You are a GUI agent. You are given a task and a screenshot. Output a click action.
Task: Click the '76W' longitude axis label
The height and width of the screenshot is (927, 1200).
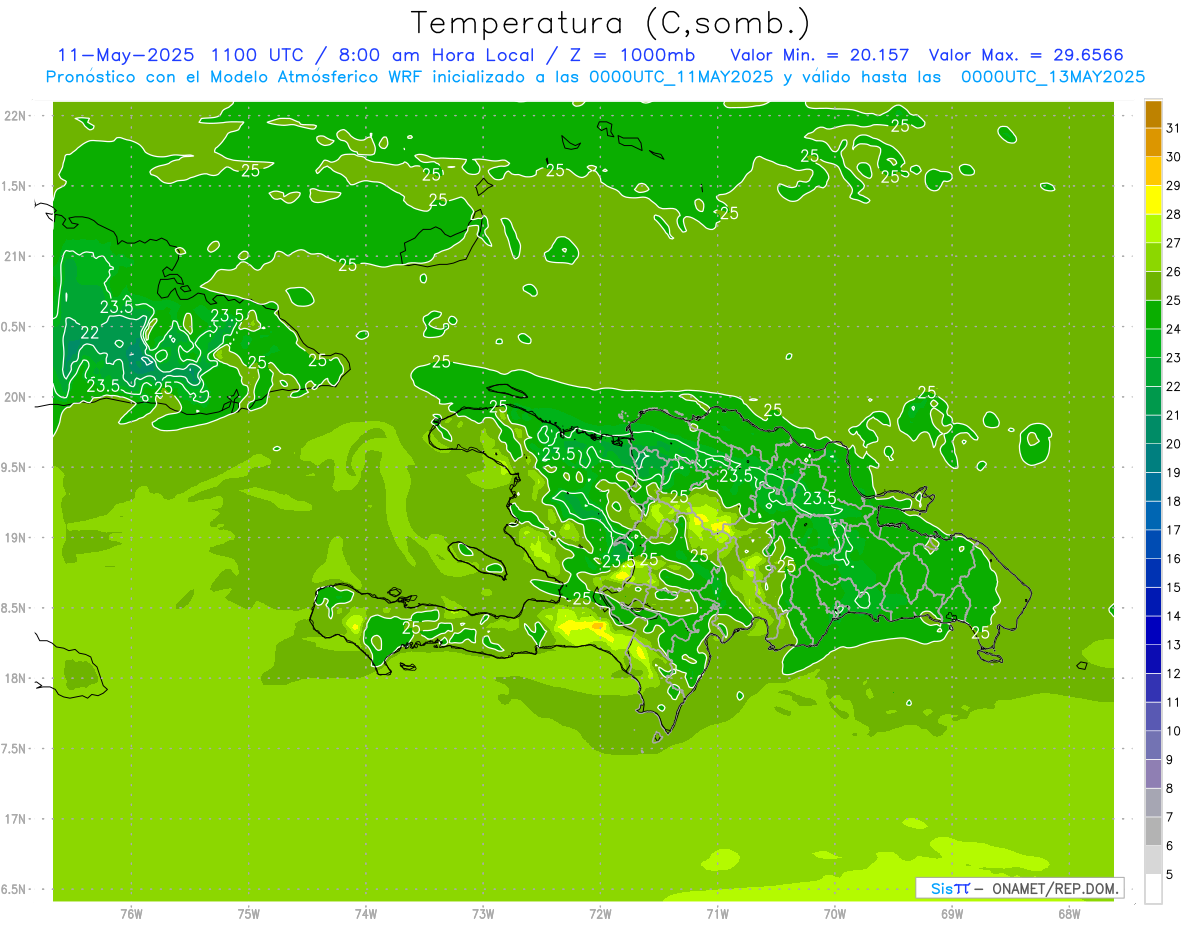(x=131, y=913)
